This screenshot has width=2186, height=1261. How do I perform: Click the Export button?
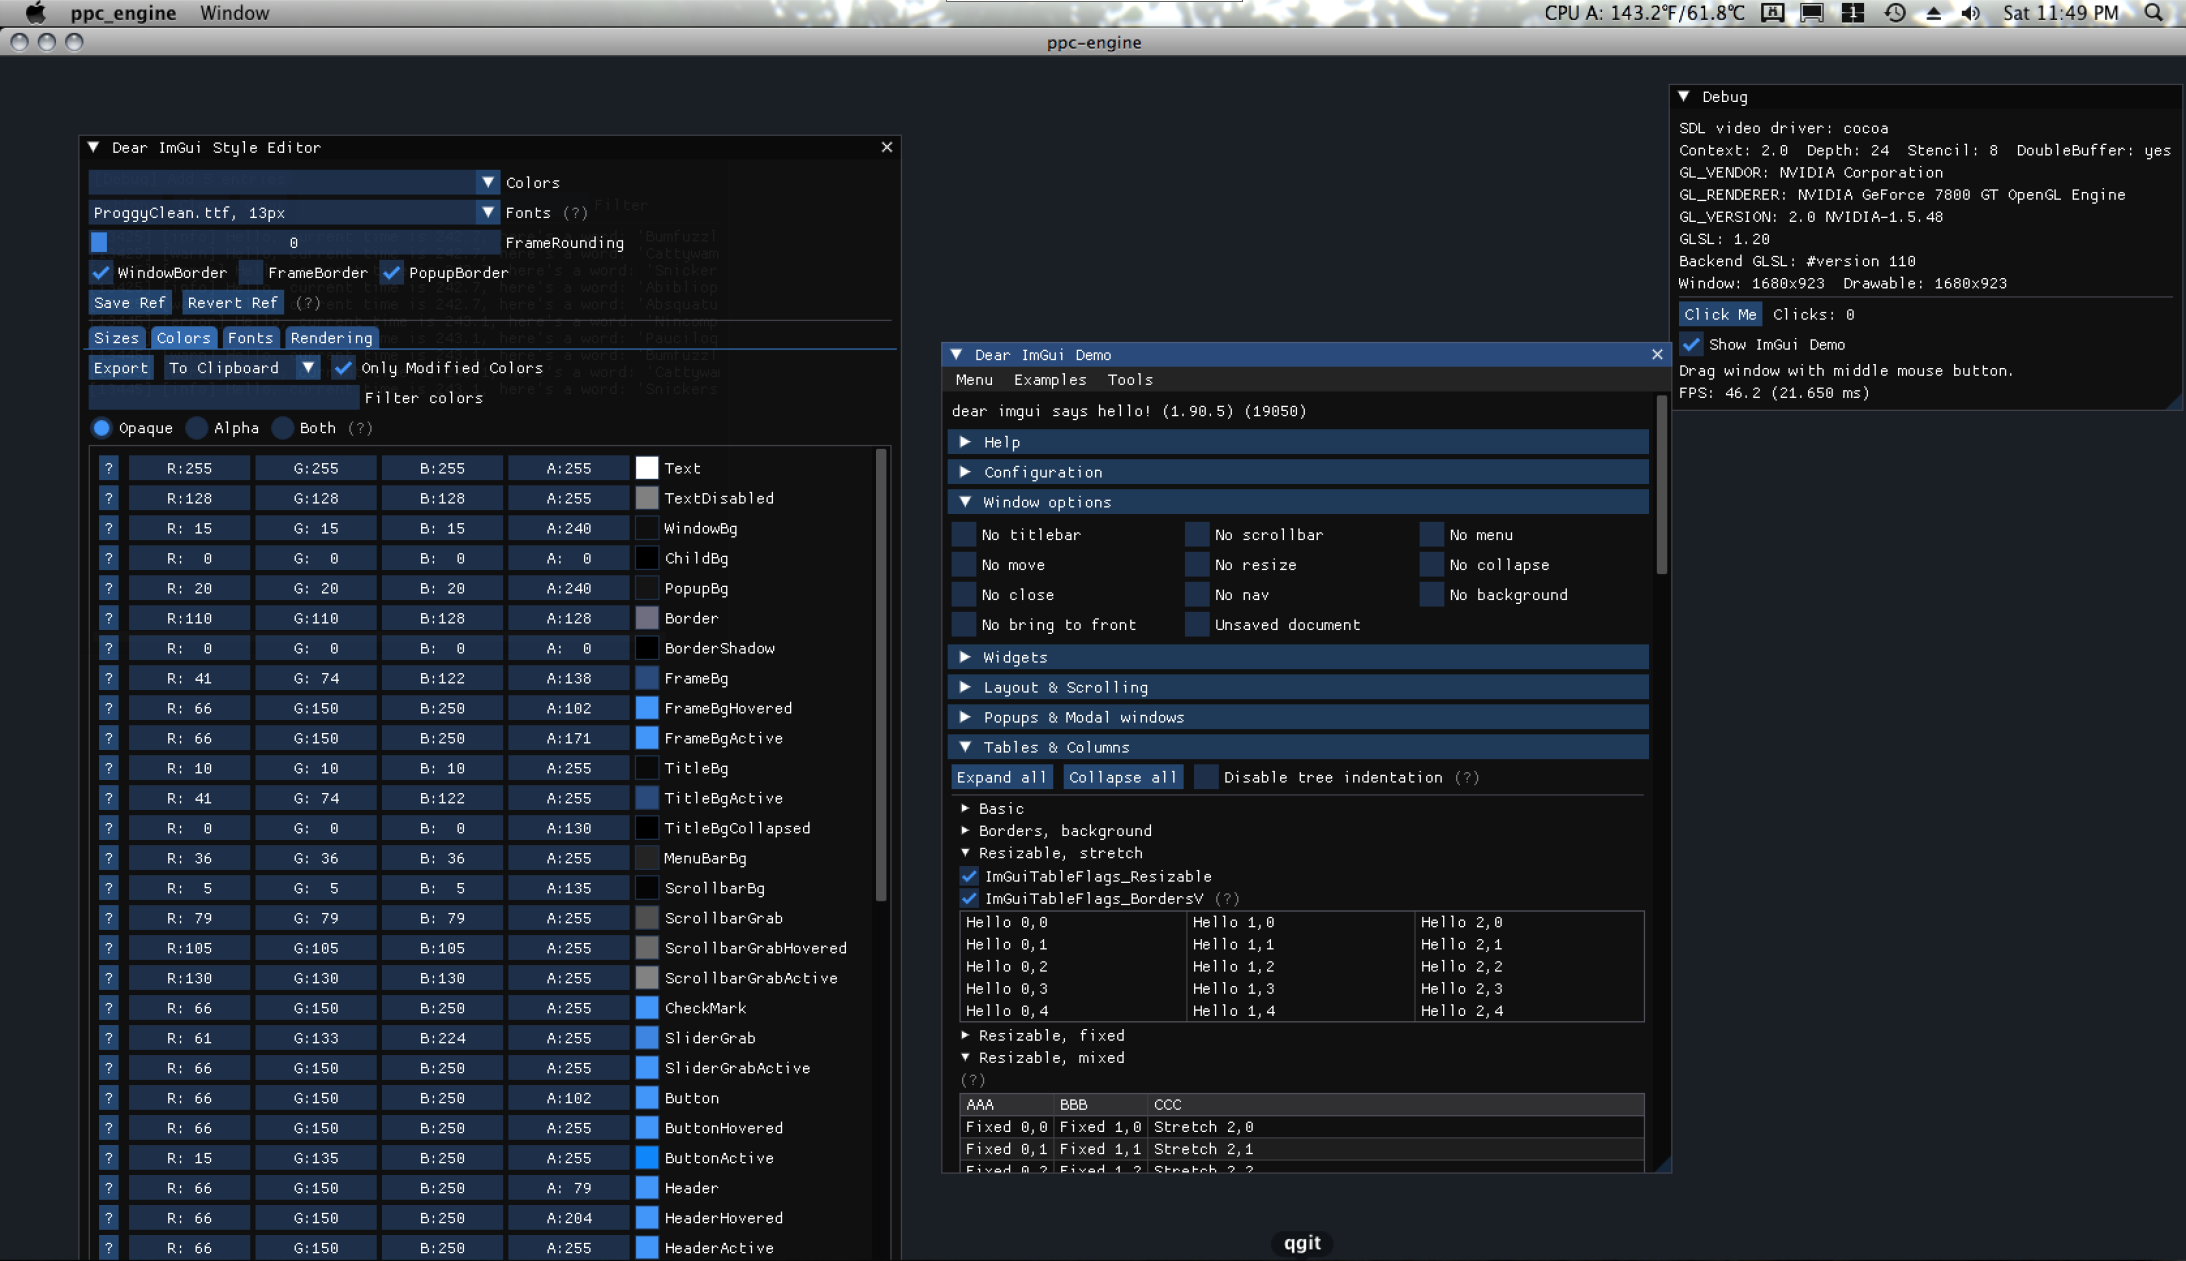tap(121, 368)
